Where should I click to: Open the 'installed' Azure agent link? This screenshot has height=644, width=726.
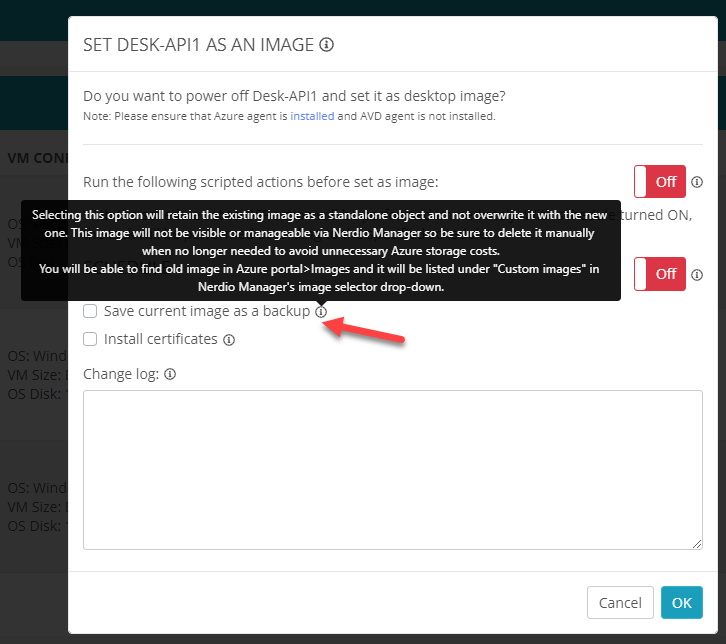point(312,116)
